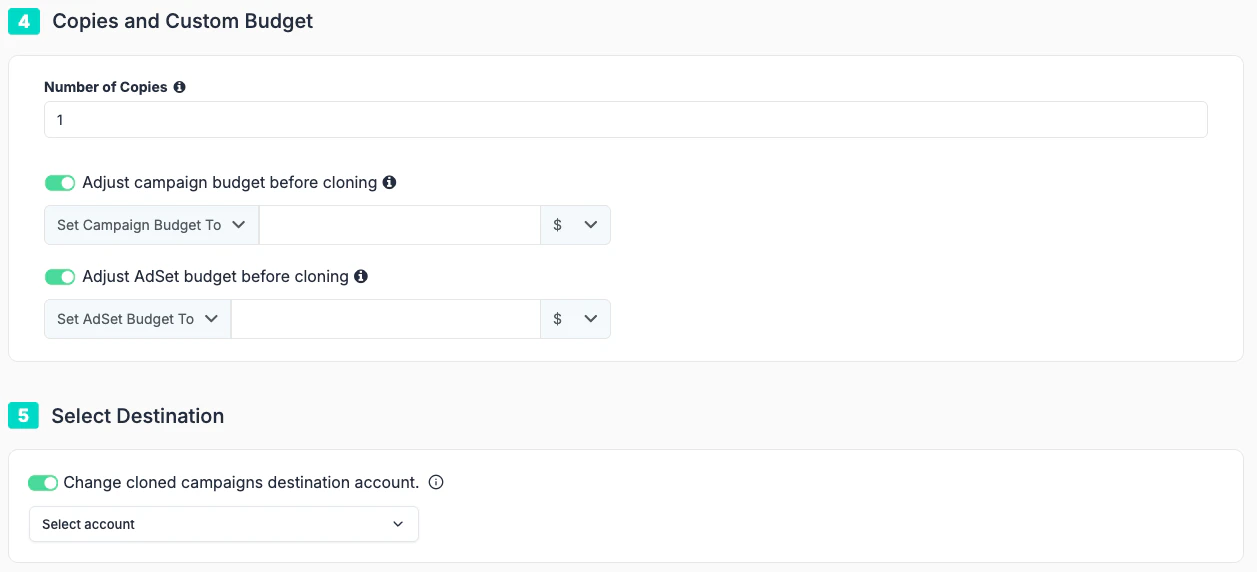Click the step 4 number badge
1257x572 pixels.
pyautogui.click(x=24, y=21)
